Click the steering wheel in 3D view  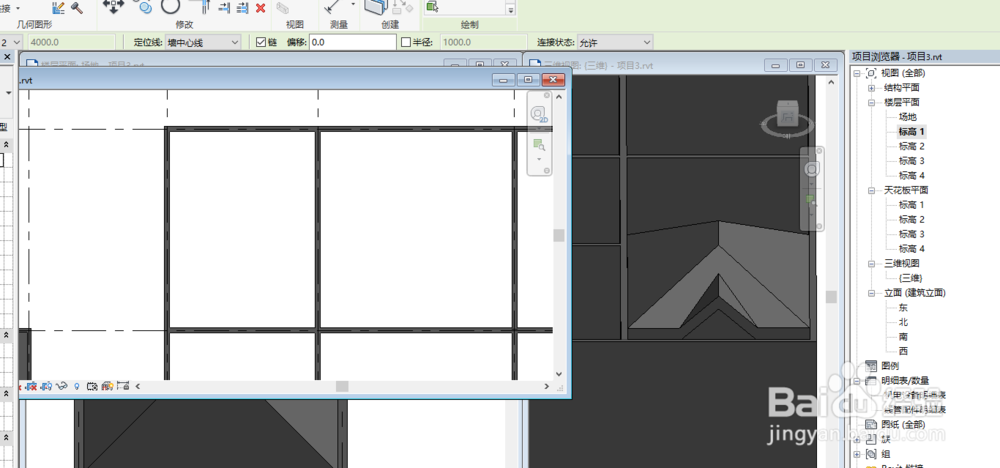[812, 169]
